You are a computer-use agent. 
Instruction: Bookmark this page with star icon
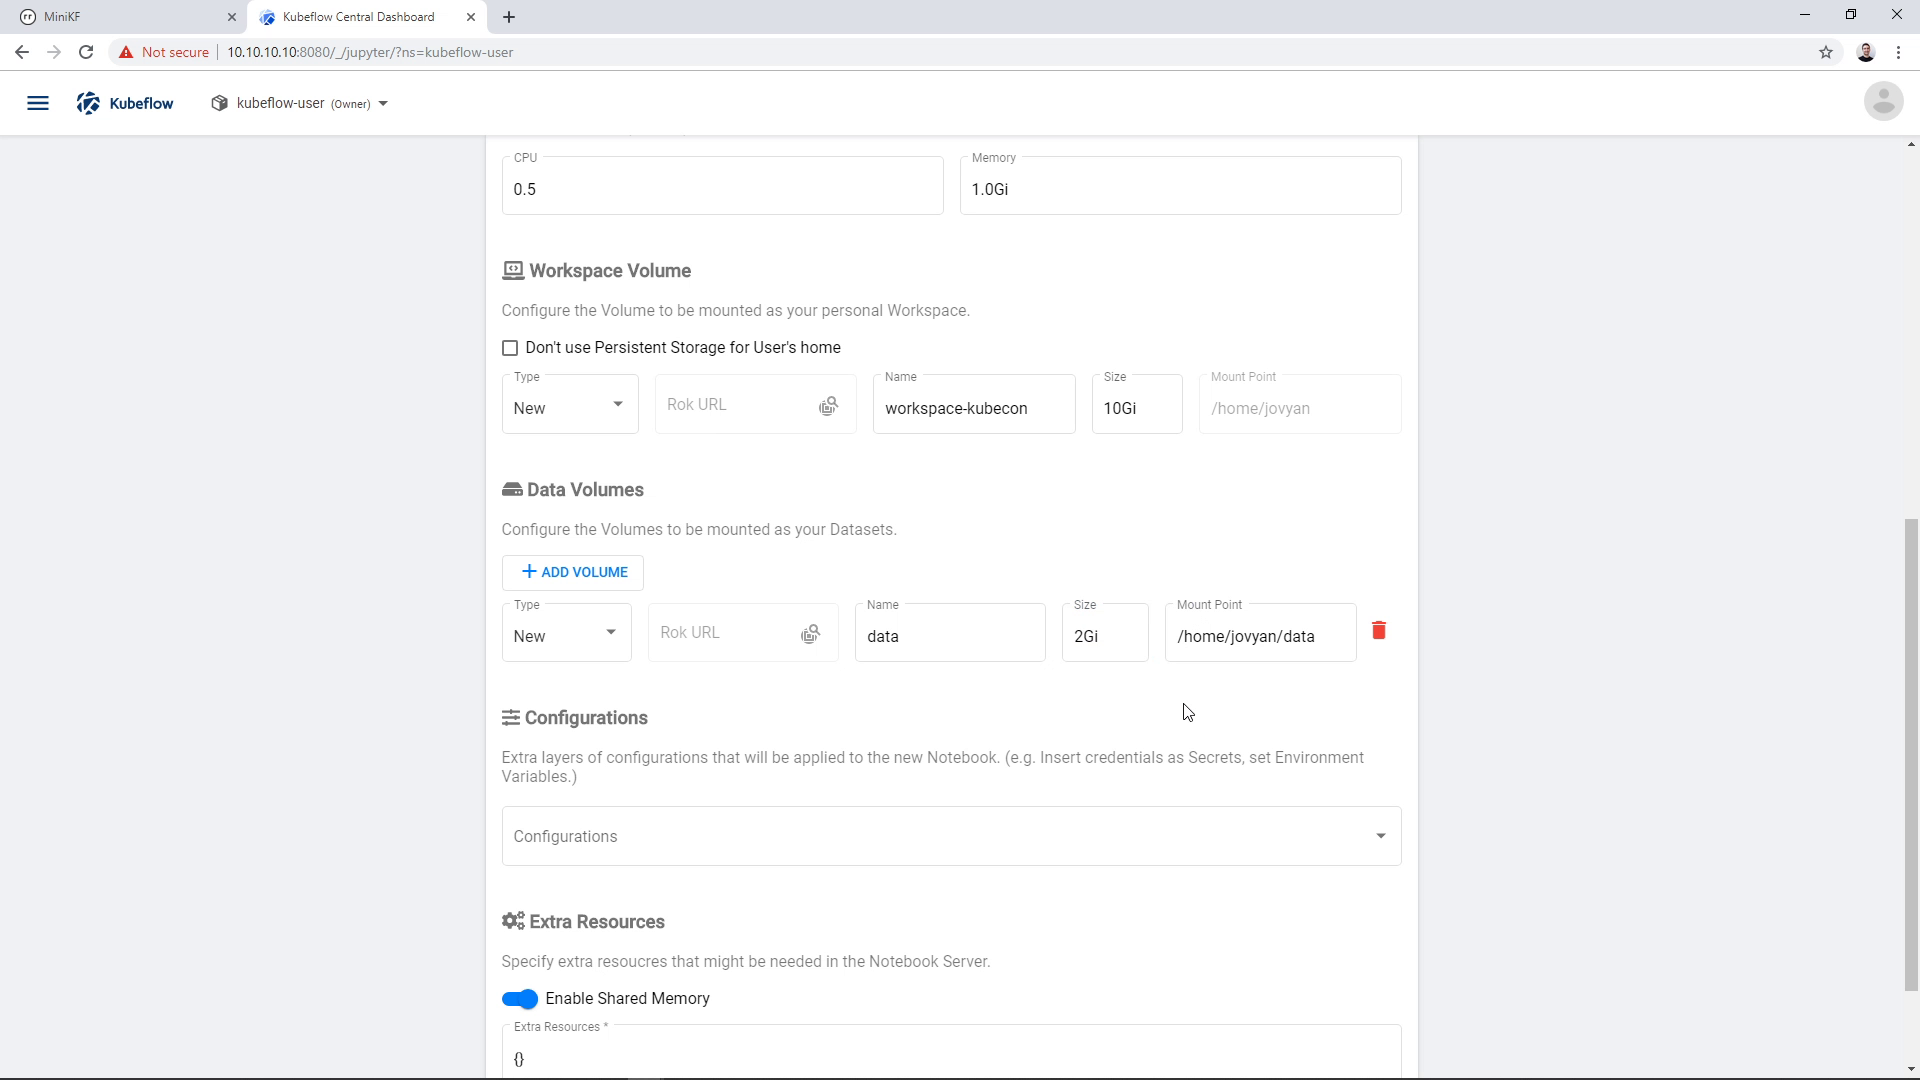pos(1826,52)
